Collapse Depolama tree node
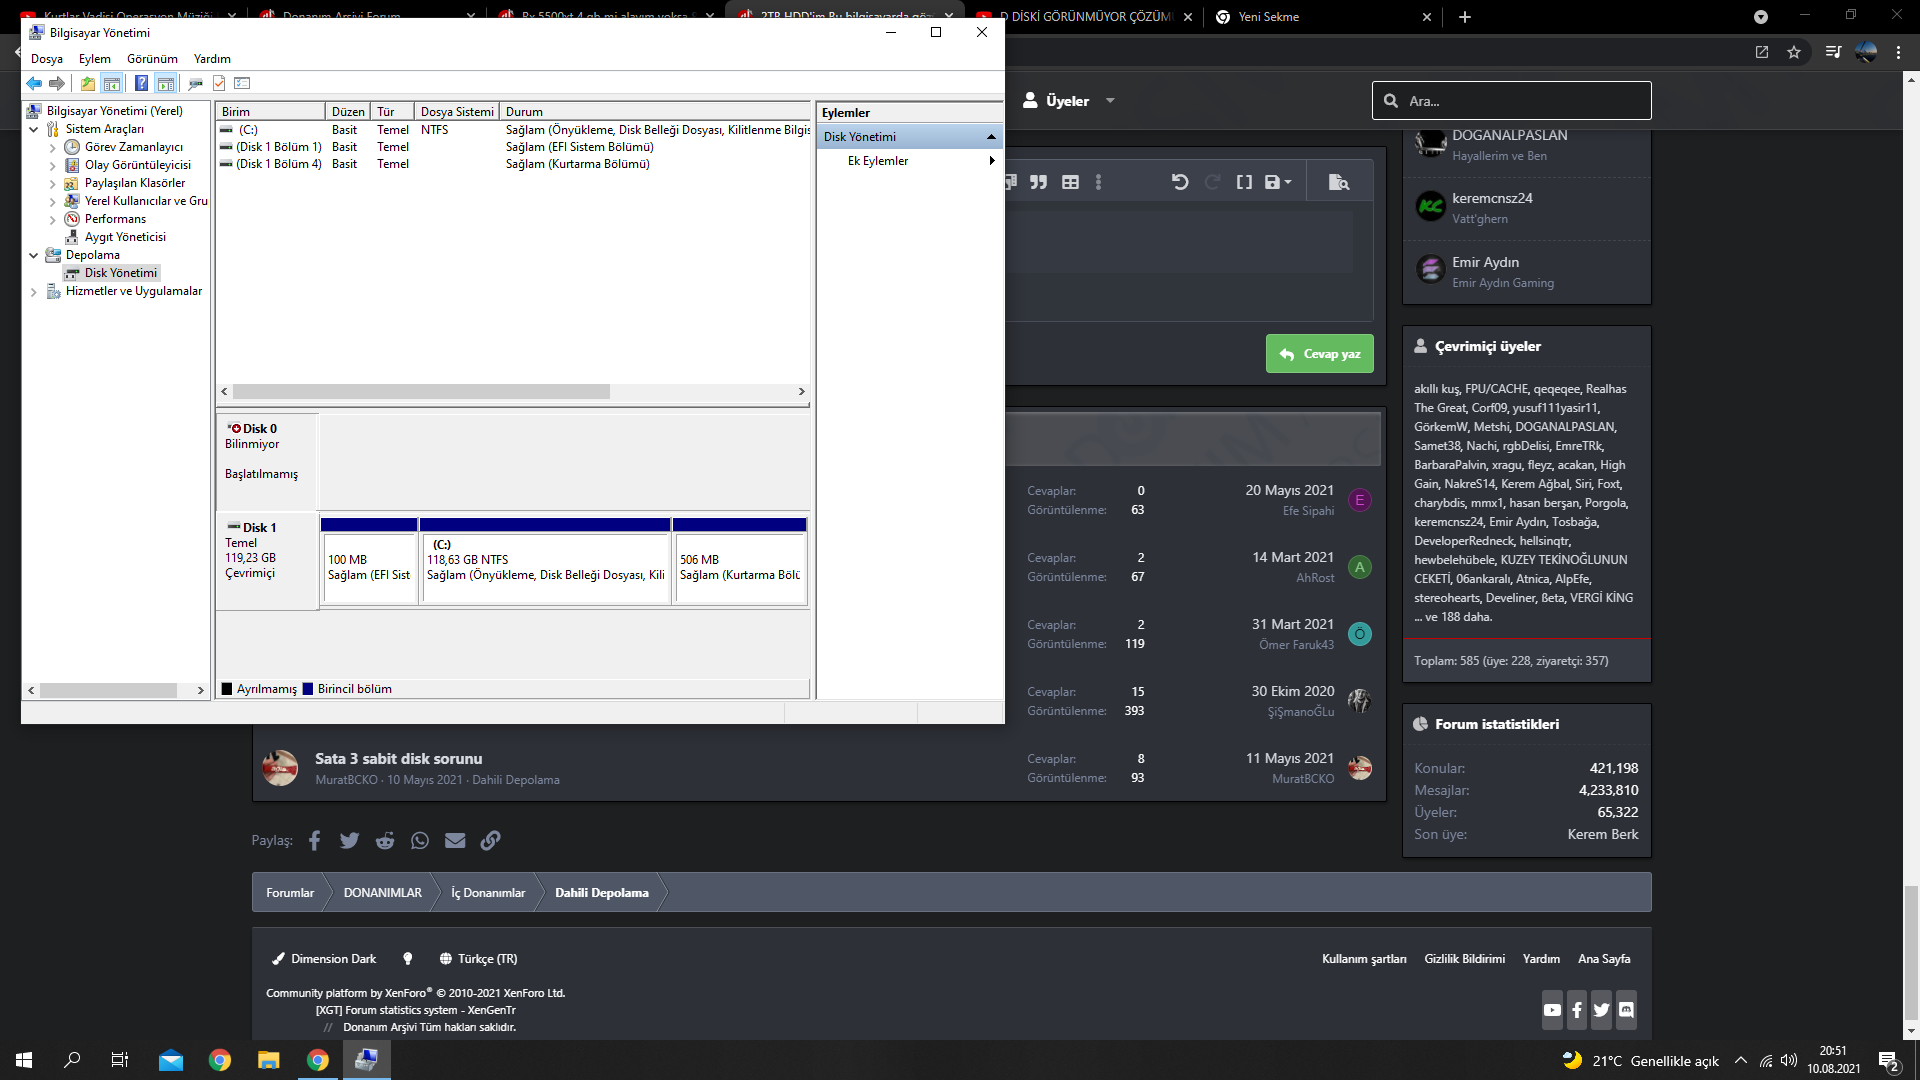This screenshot has width=1920, height=1080. point(34,255)
